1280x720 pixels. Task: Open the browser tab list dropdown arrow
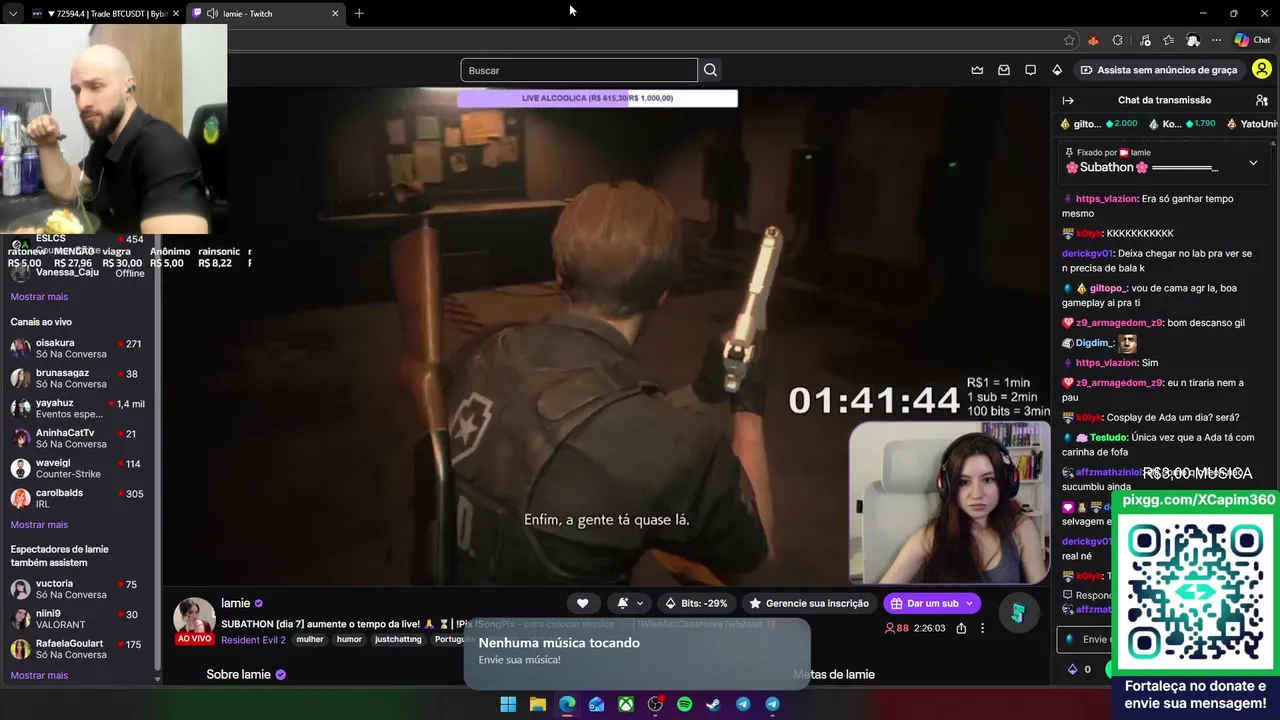tap(12, 13)
